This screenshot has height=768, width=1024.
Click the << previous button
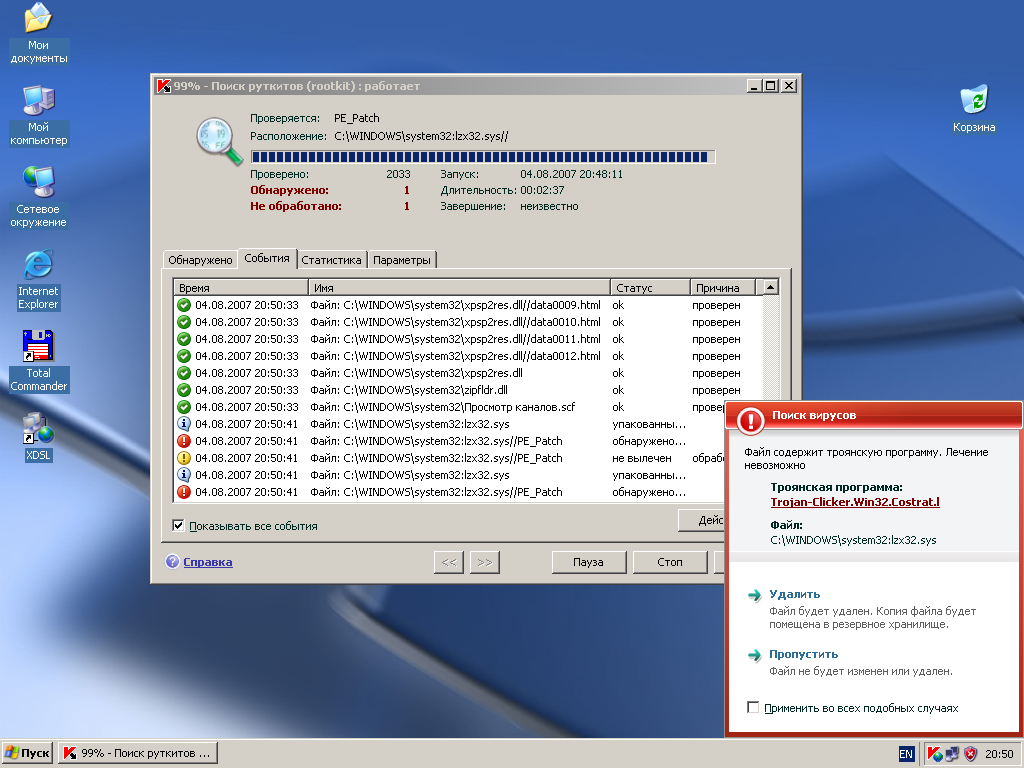point(449,562)
